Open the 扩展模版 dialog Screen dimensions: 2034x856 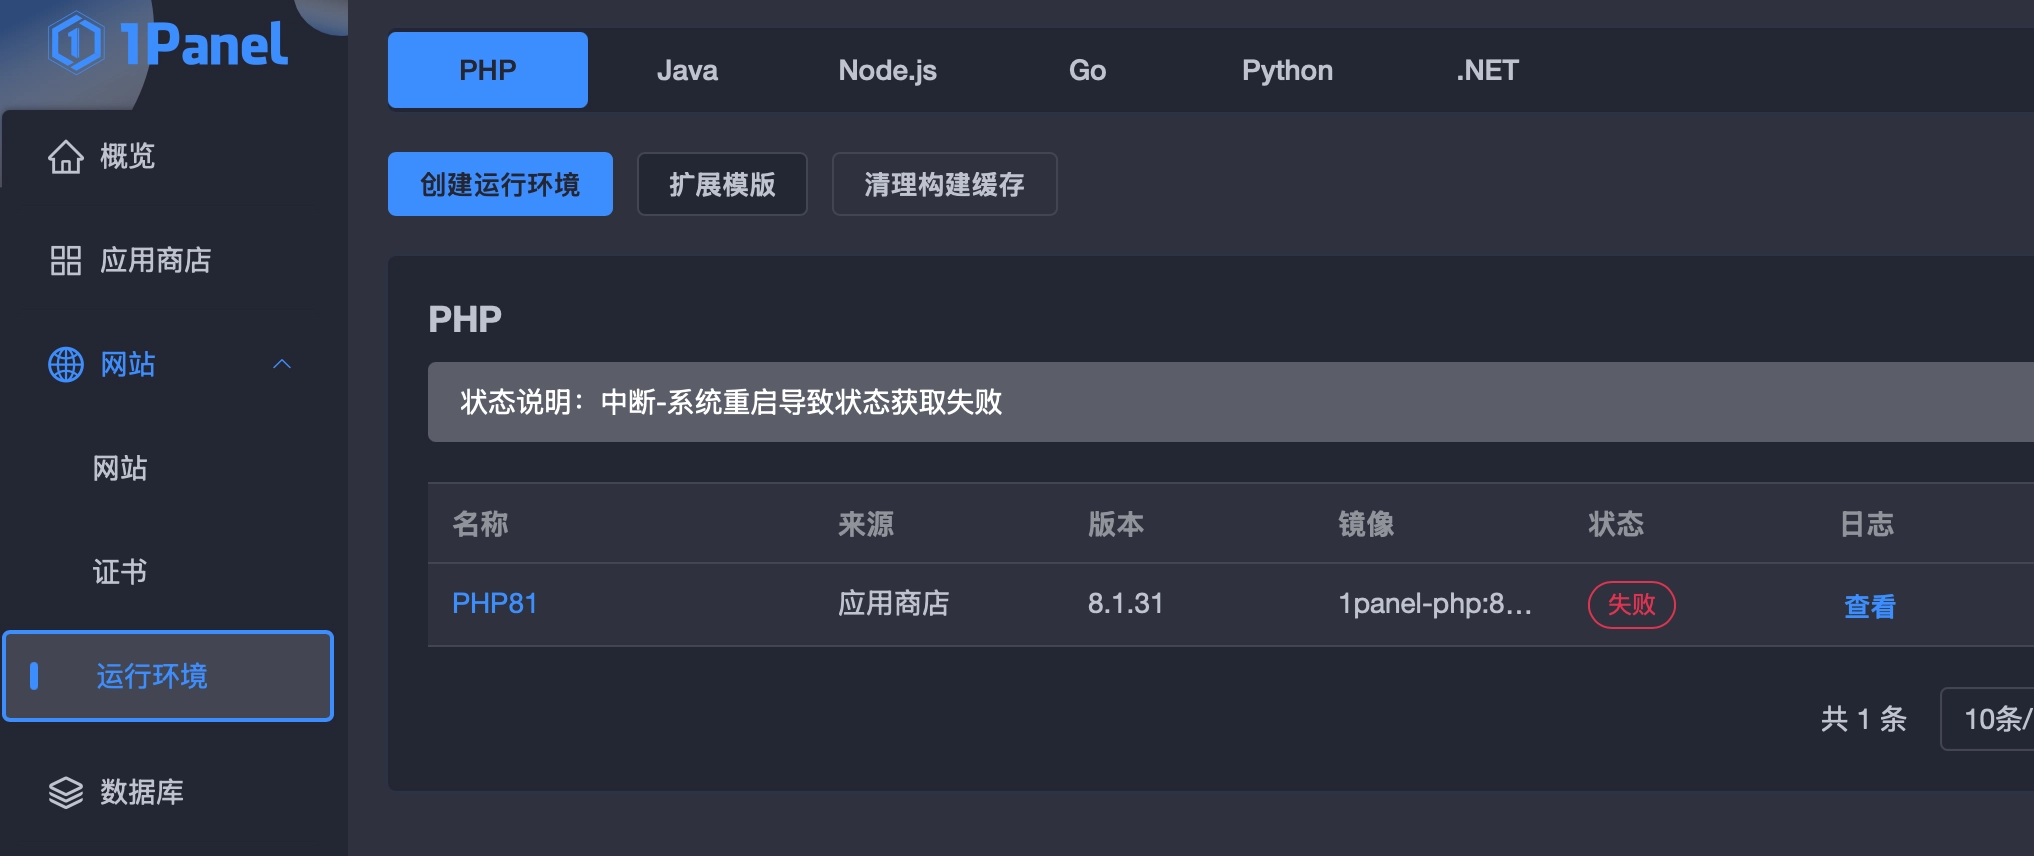pos(722,183)
